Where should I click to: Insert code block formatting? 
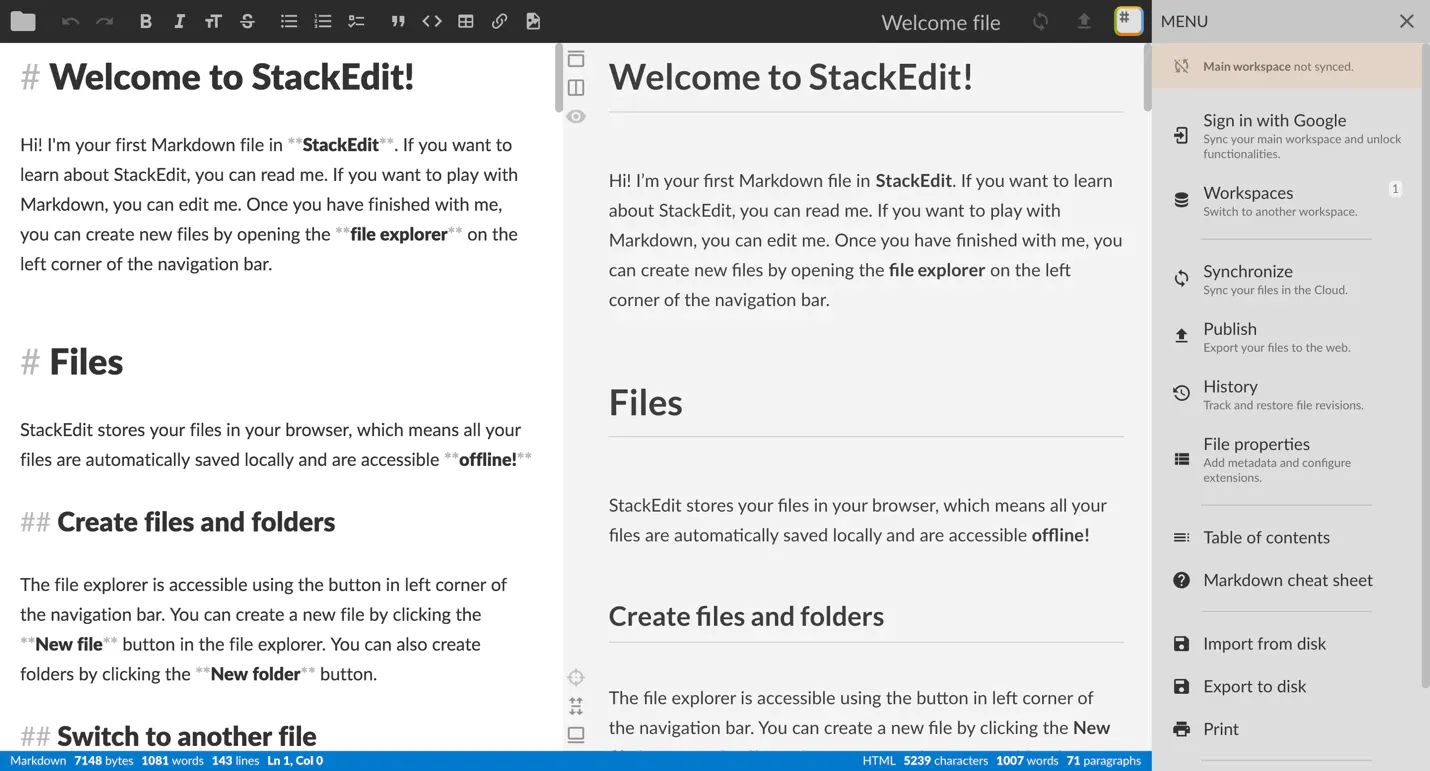tap(432, 21)
